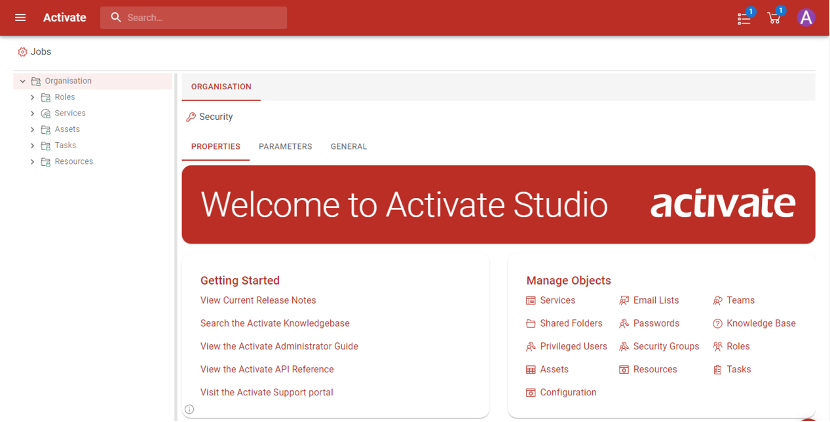Click the Organisation folder icon in tree

click(x=36, y=81)
